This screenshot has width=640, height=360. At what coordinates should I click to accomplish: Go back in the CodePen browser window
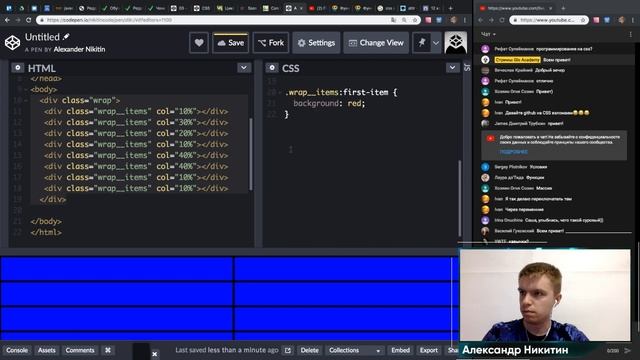point(7,20)
